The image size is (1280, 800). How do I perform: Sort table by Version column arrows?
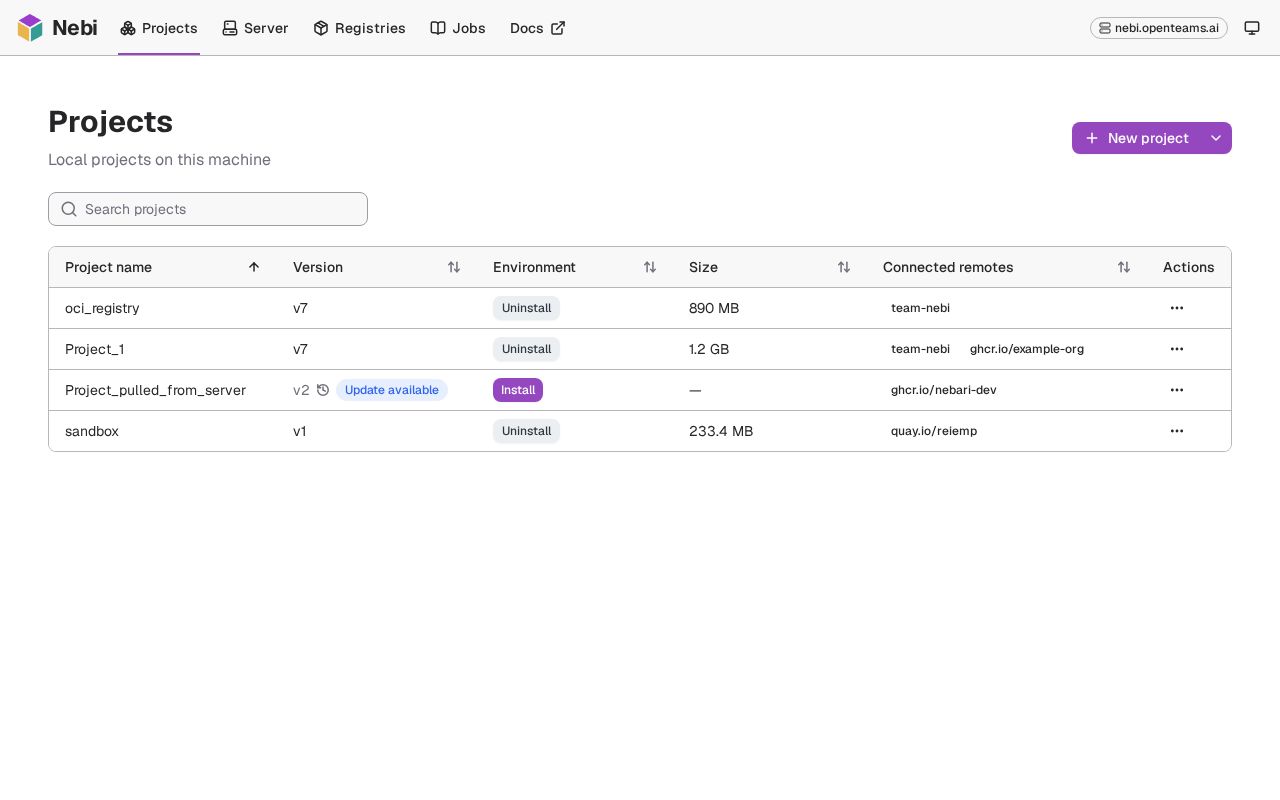coord(454,267)
